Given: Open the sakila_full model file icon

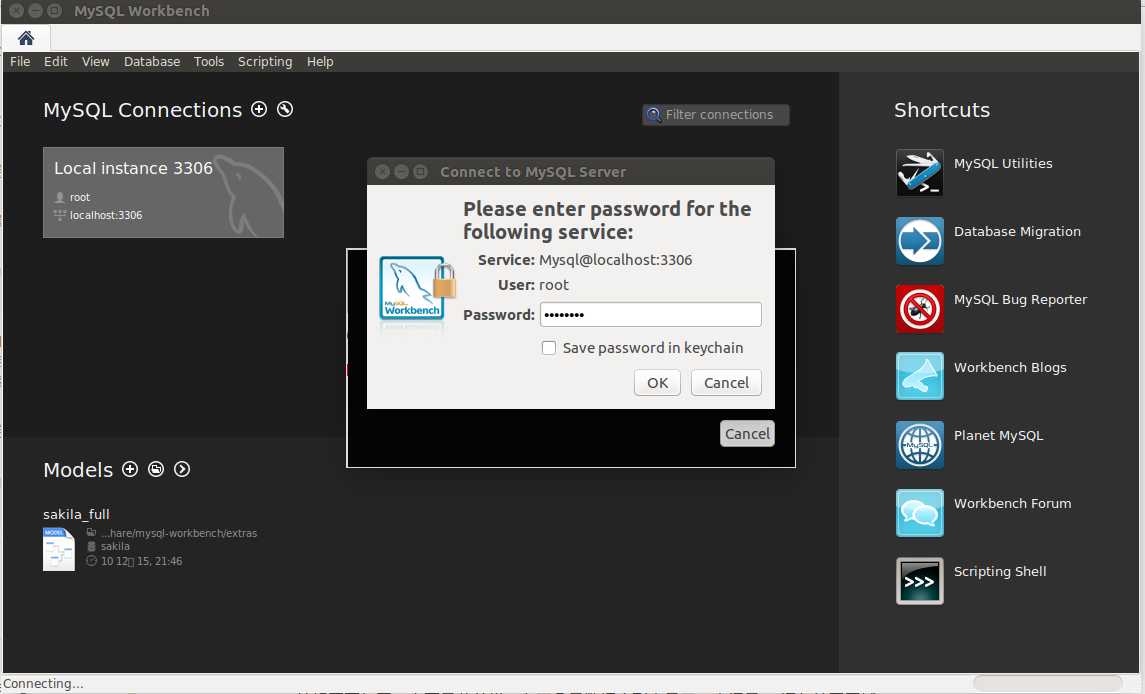Looking at the screenshot, I should point(58,549).
